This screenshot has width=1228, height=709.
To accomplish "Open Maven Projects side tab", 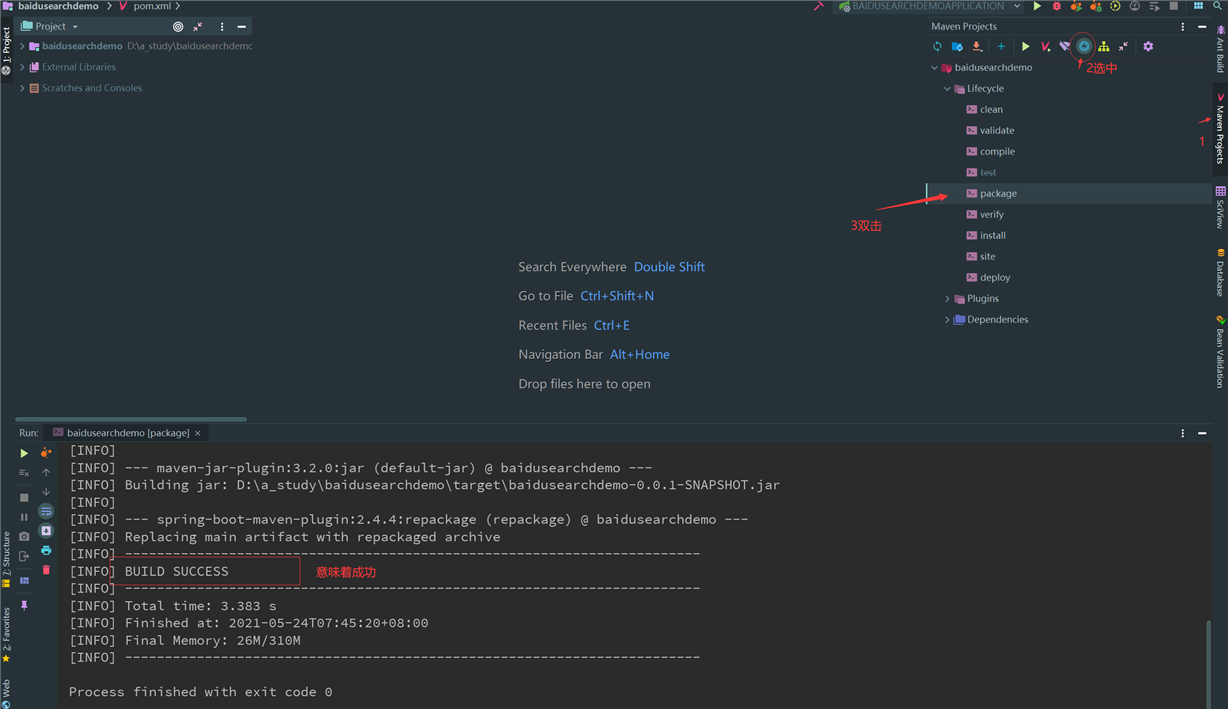I will click(1220, 129).
